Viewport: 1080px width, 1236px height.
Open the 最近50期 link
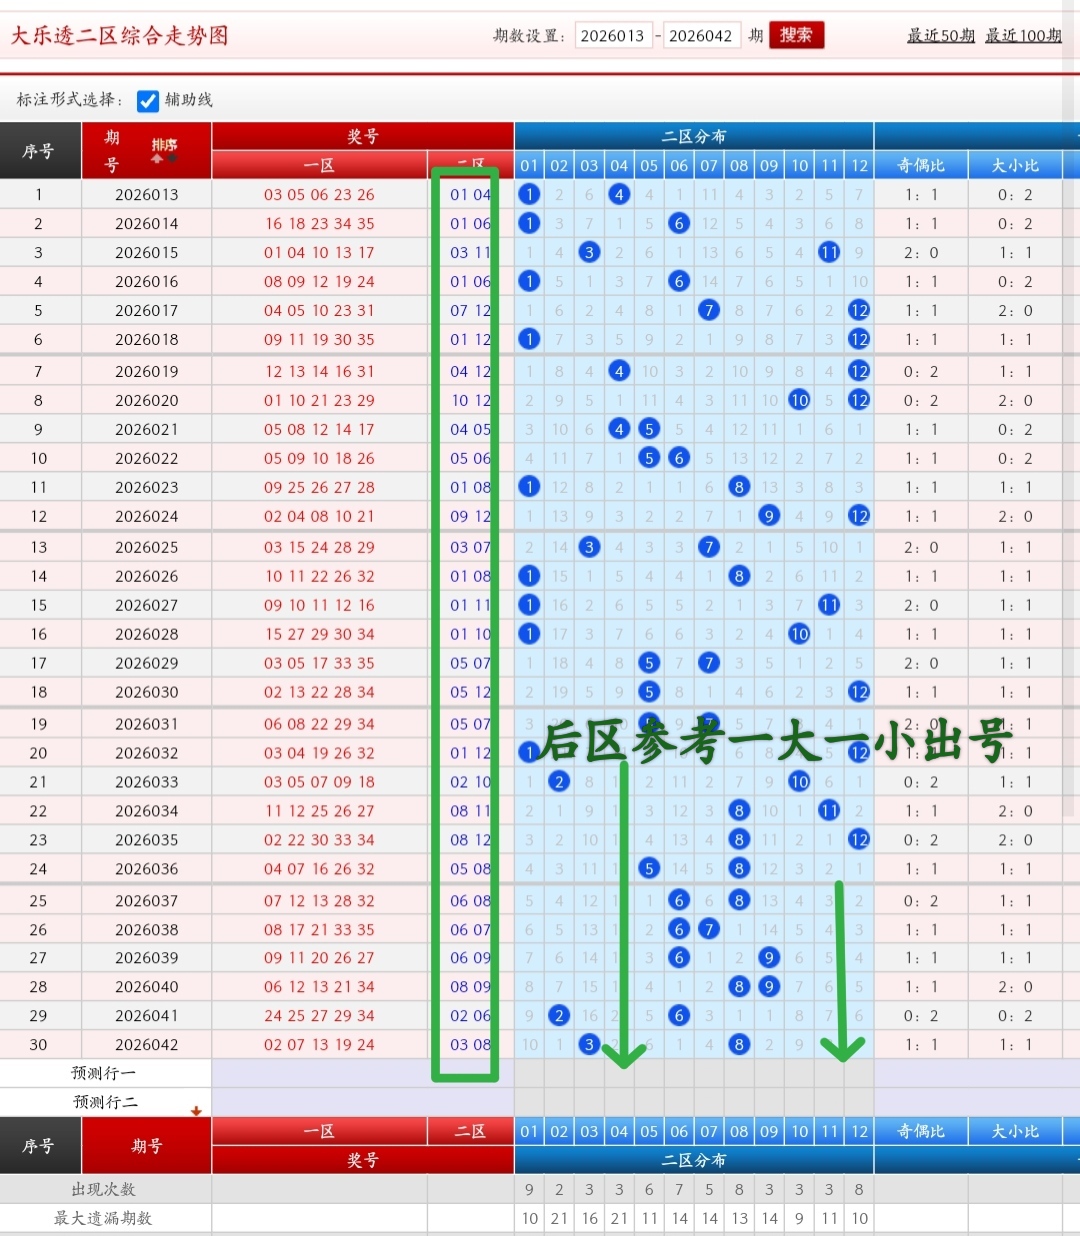click(x=940, y=36)
